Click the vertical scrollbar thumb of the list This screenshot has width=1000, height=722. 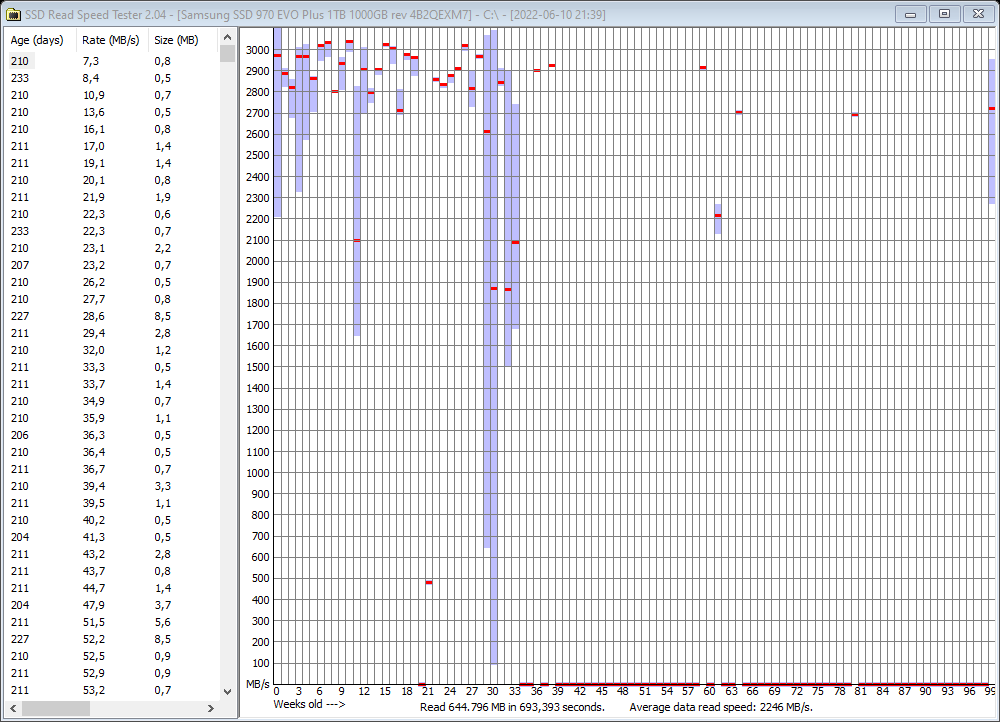[227, 54]
